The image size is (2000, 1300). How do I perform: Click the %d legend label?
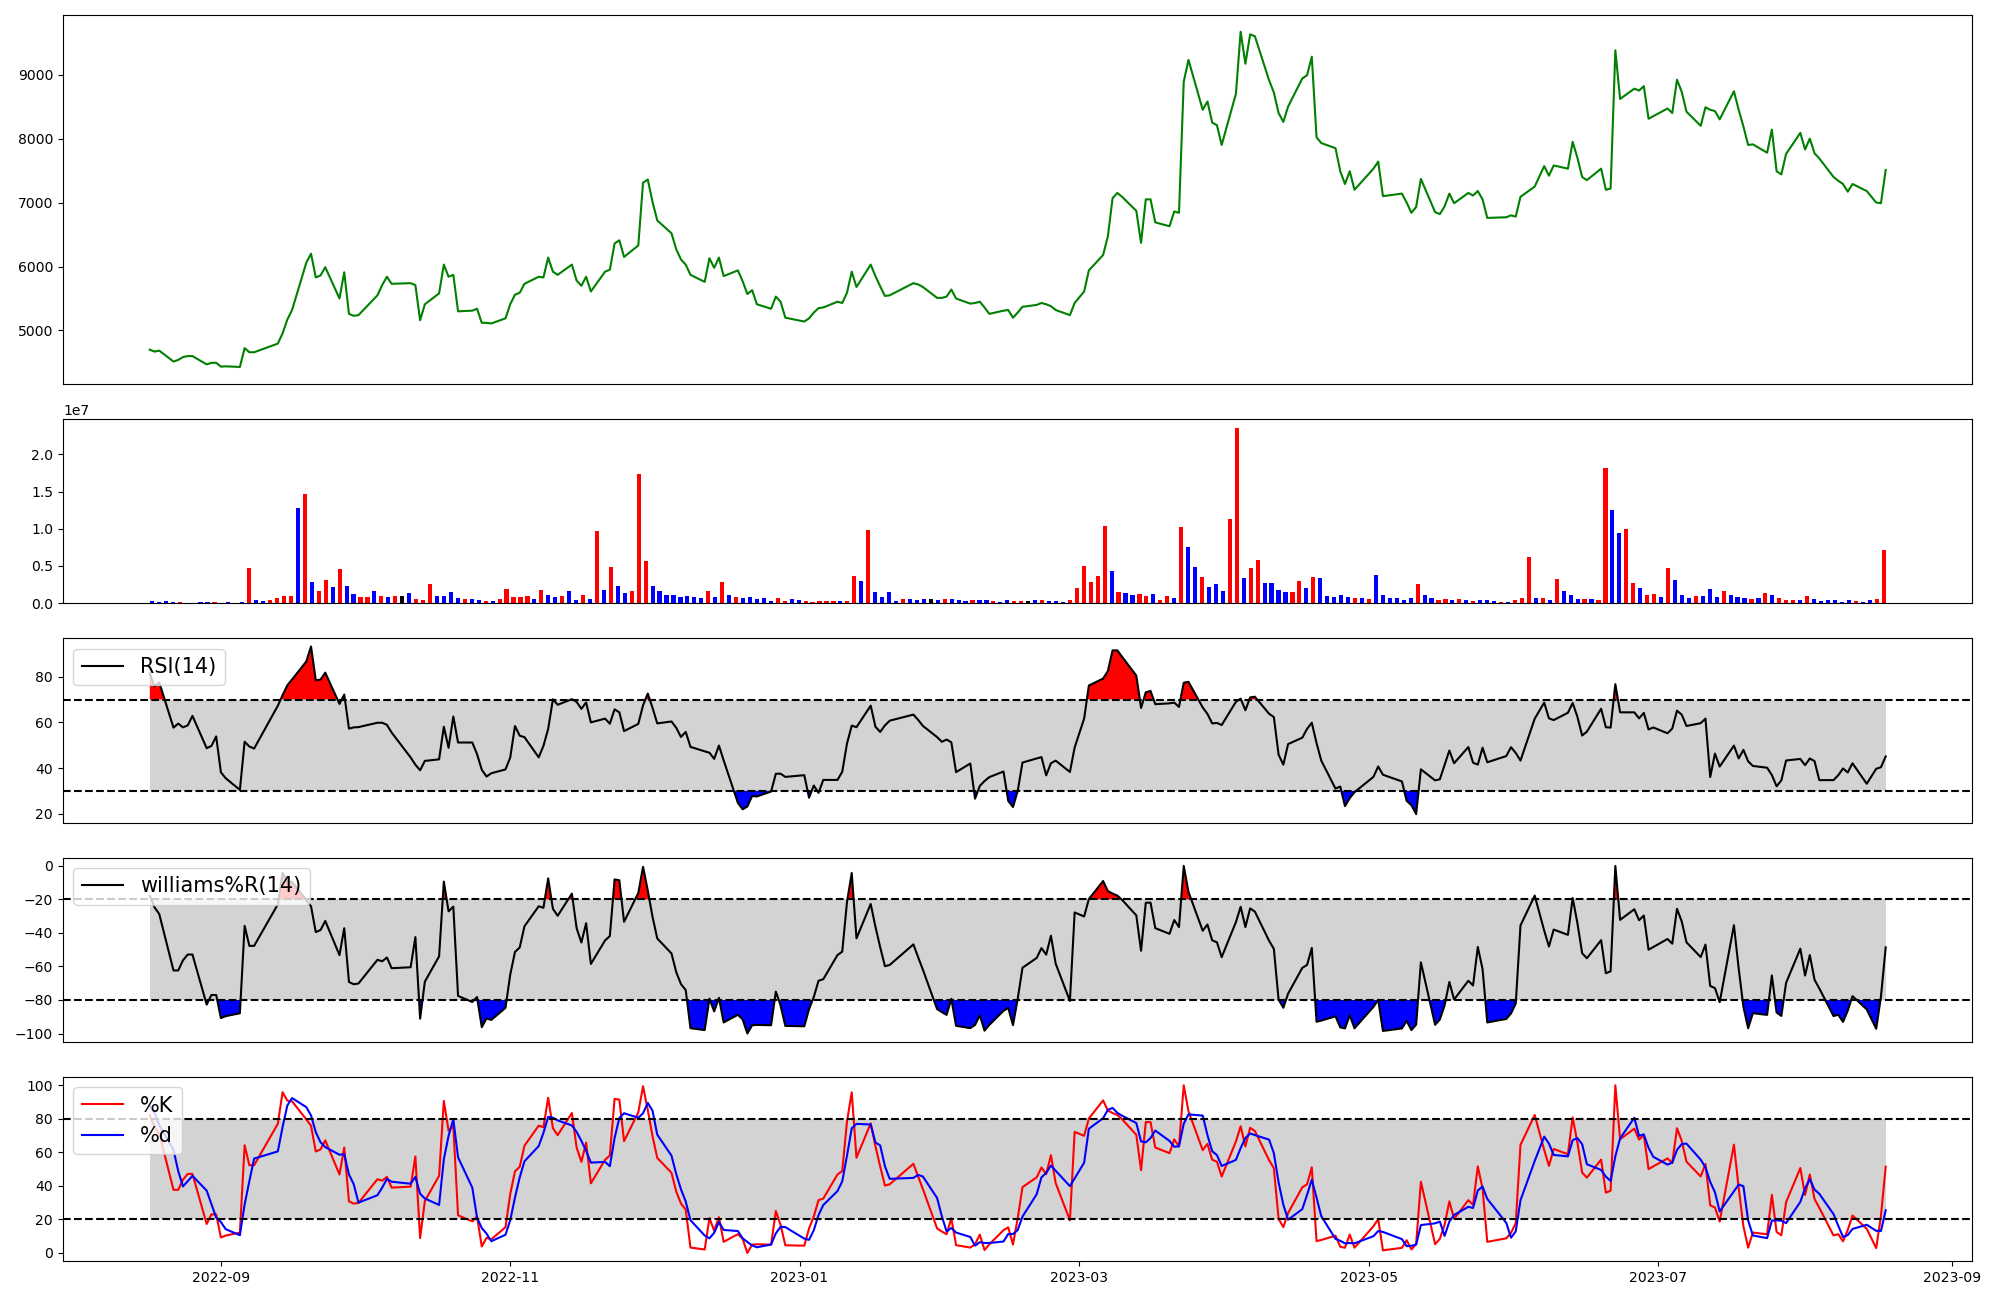tap(156, 1135)
